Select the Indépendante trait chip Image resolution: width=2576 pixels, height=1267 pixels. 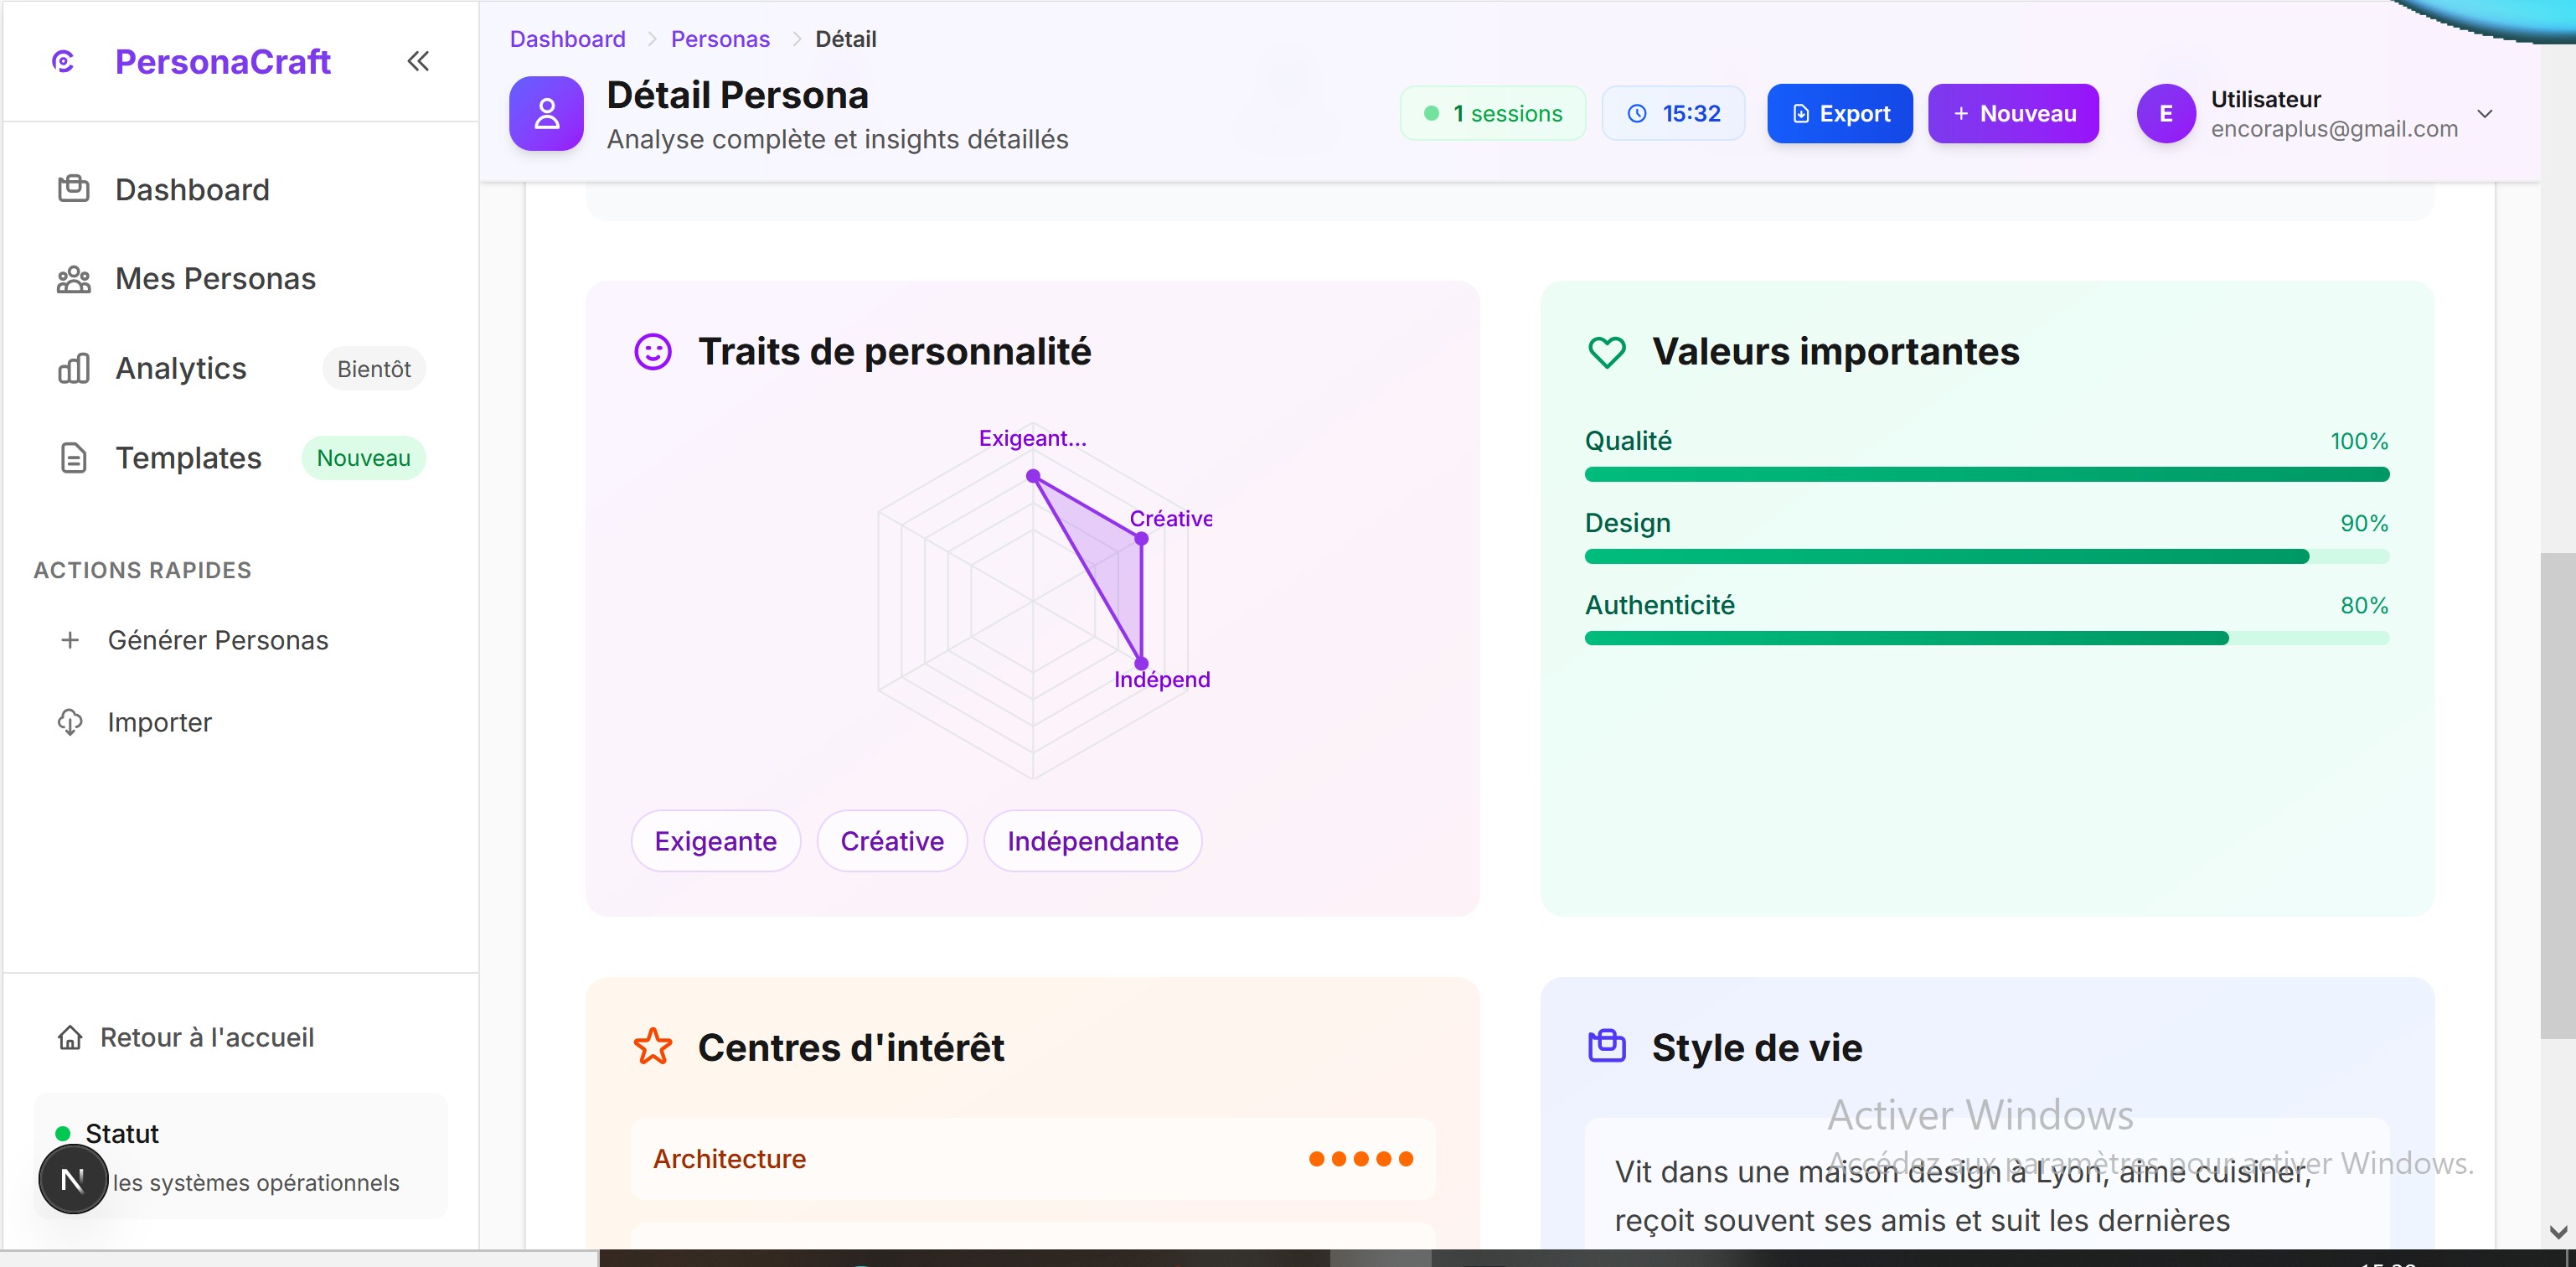tap(1092, 841)
